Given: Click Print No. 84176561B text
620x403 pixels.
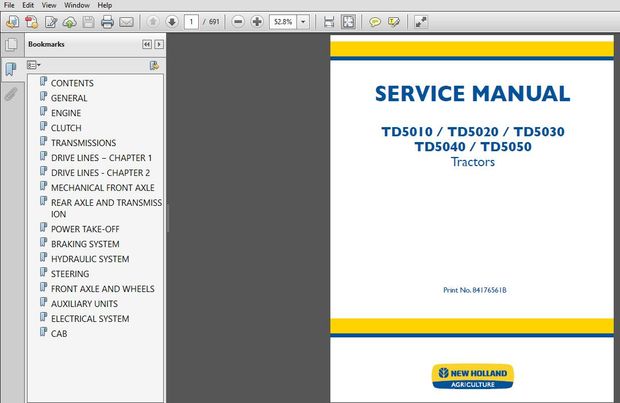Looking at the screenshot, I should pos(474,290).
